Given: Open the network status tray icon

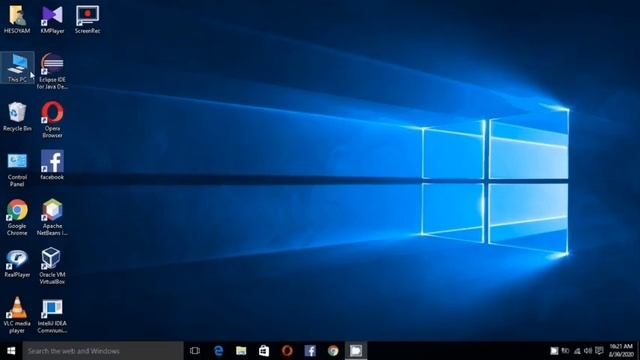Looking at the screenshot, I should 577,351.
